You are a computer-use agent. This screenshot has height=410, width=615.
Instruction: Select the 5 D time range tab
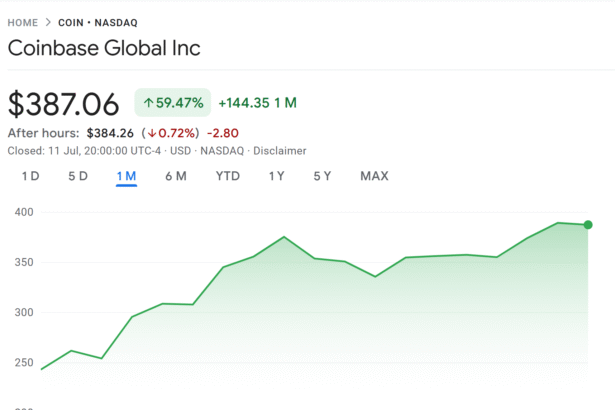coord(78,176)
